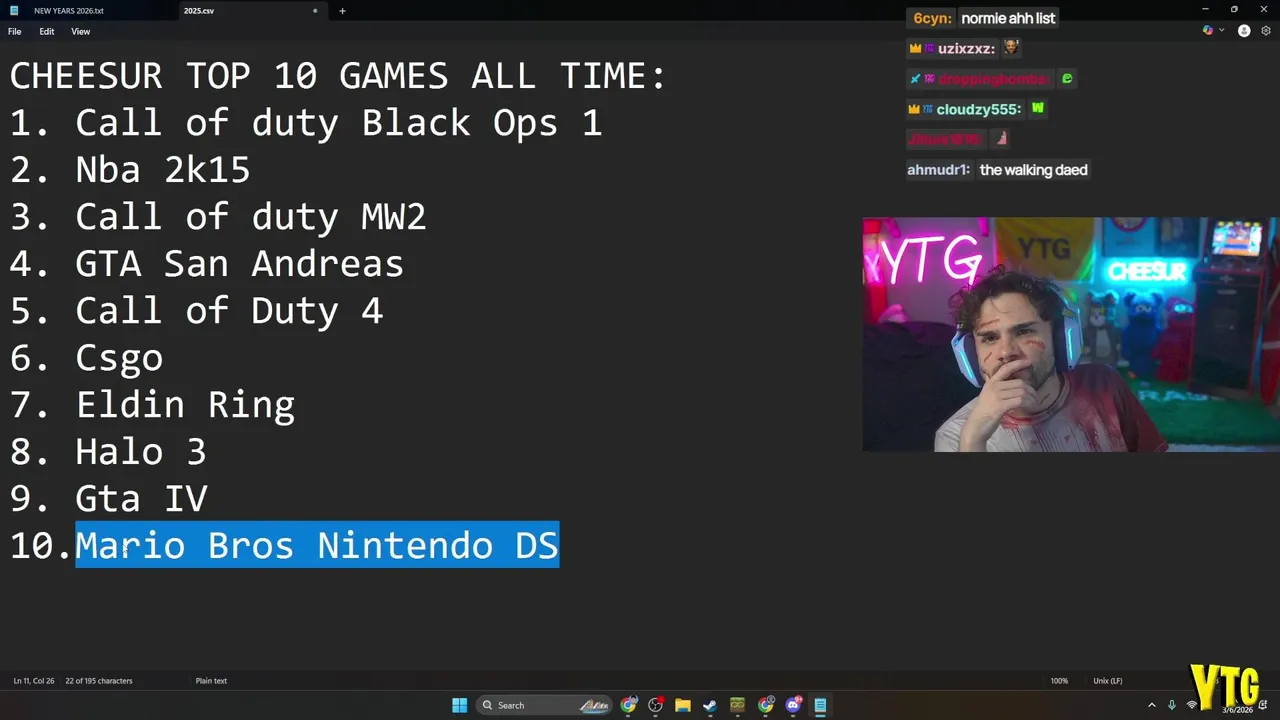Viewport: 1280px width, 720px height.
Task: Open File Explorer from the taskbar
Action: (x=683, y=705)
